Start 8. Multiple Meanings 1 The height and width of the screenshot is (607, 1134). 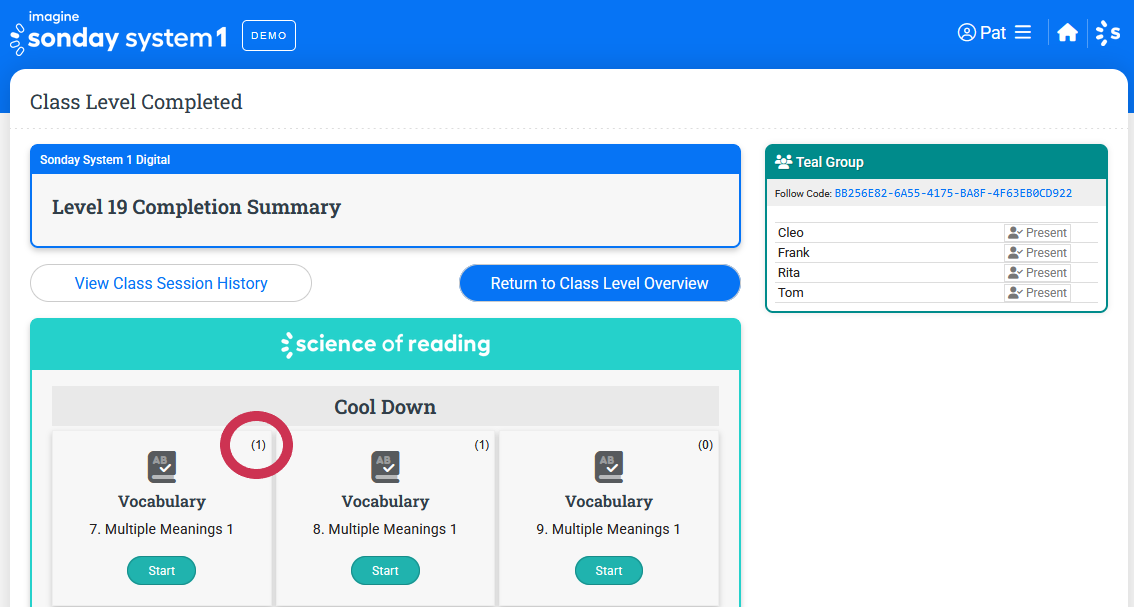point(385,570)
